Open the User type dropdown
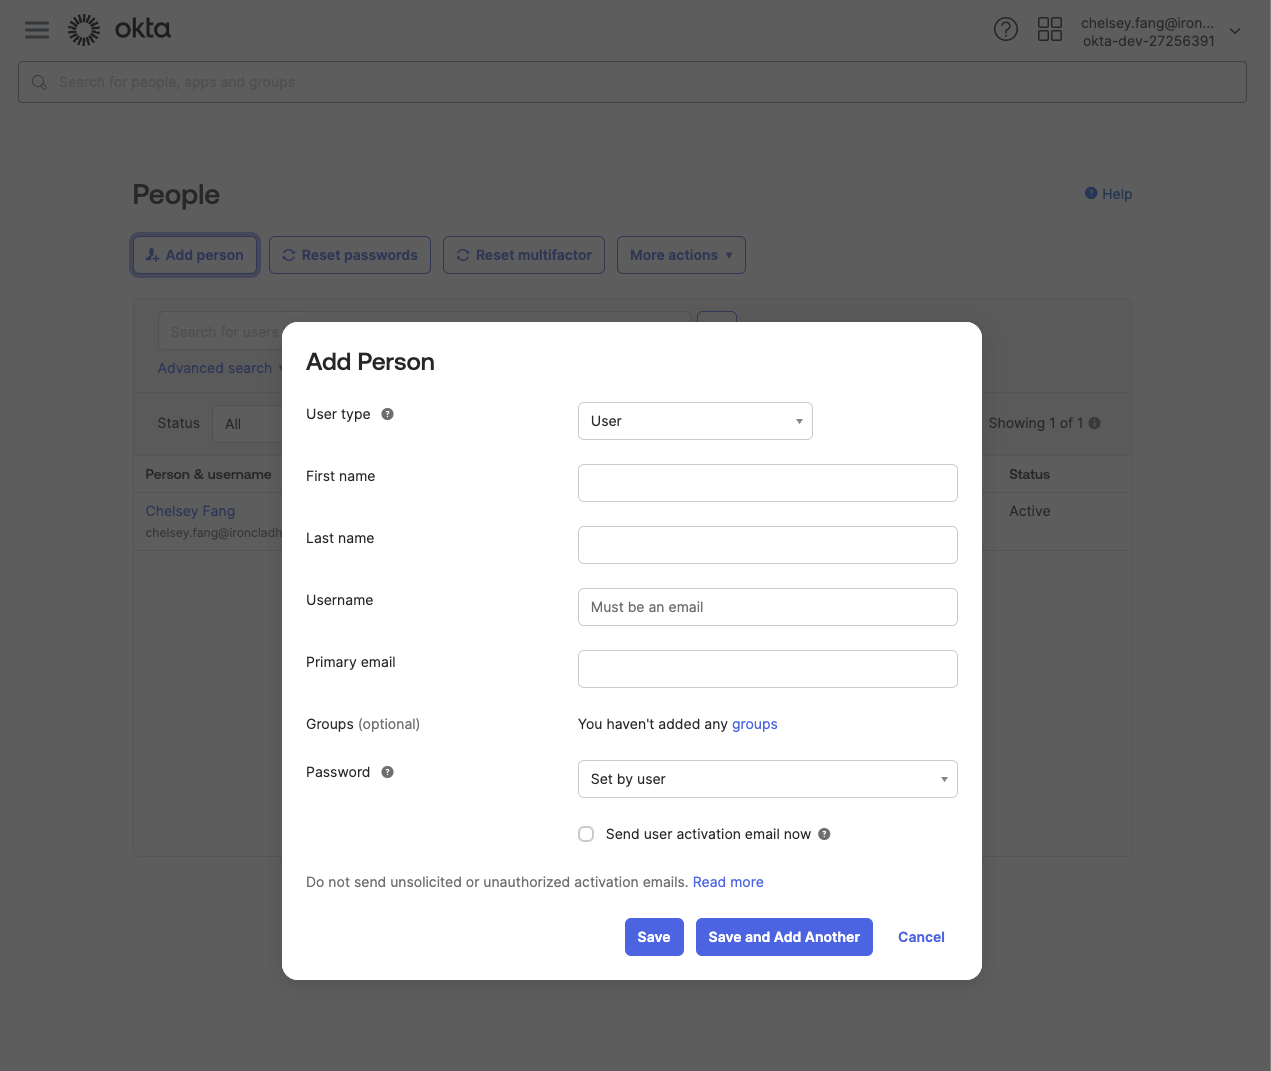 pyautogui.click(x=695, y=421)
